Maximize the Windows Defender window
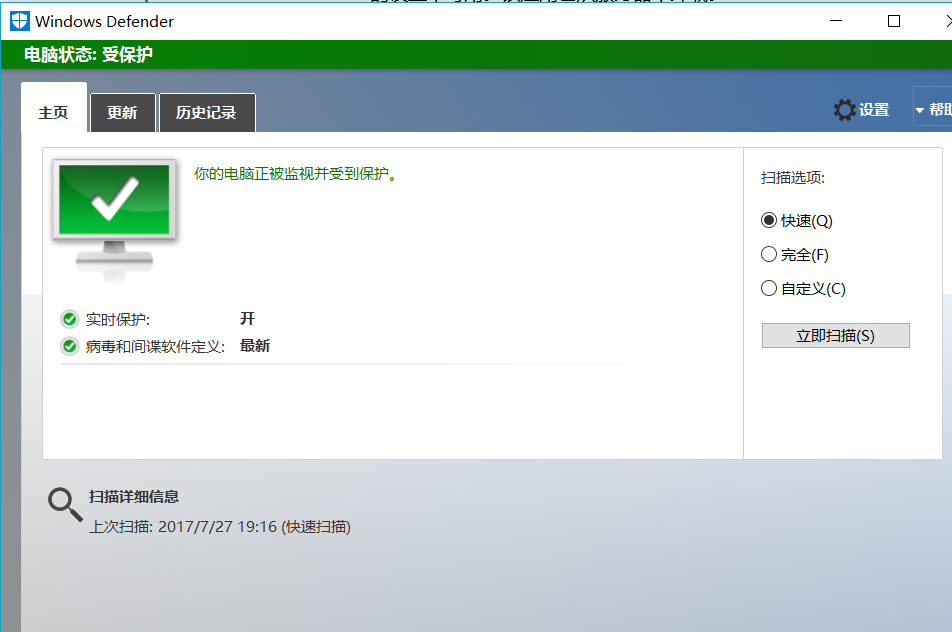 894,21
